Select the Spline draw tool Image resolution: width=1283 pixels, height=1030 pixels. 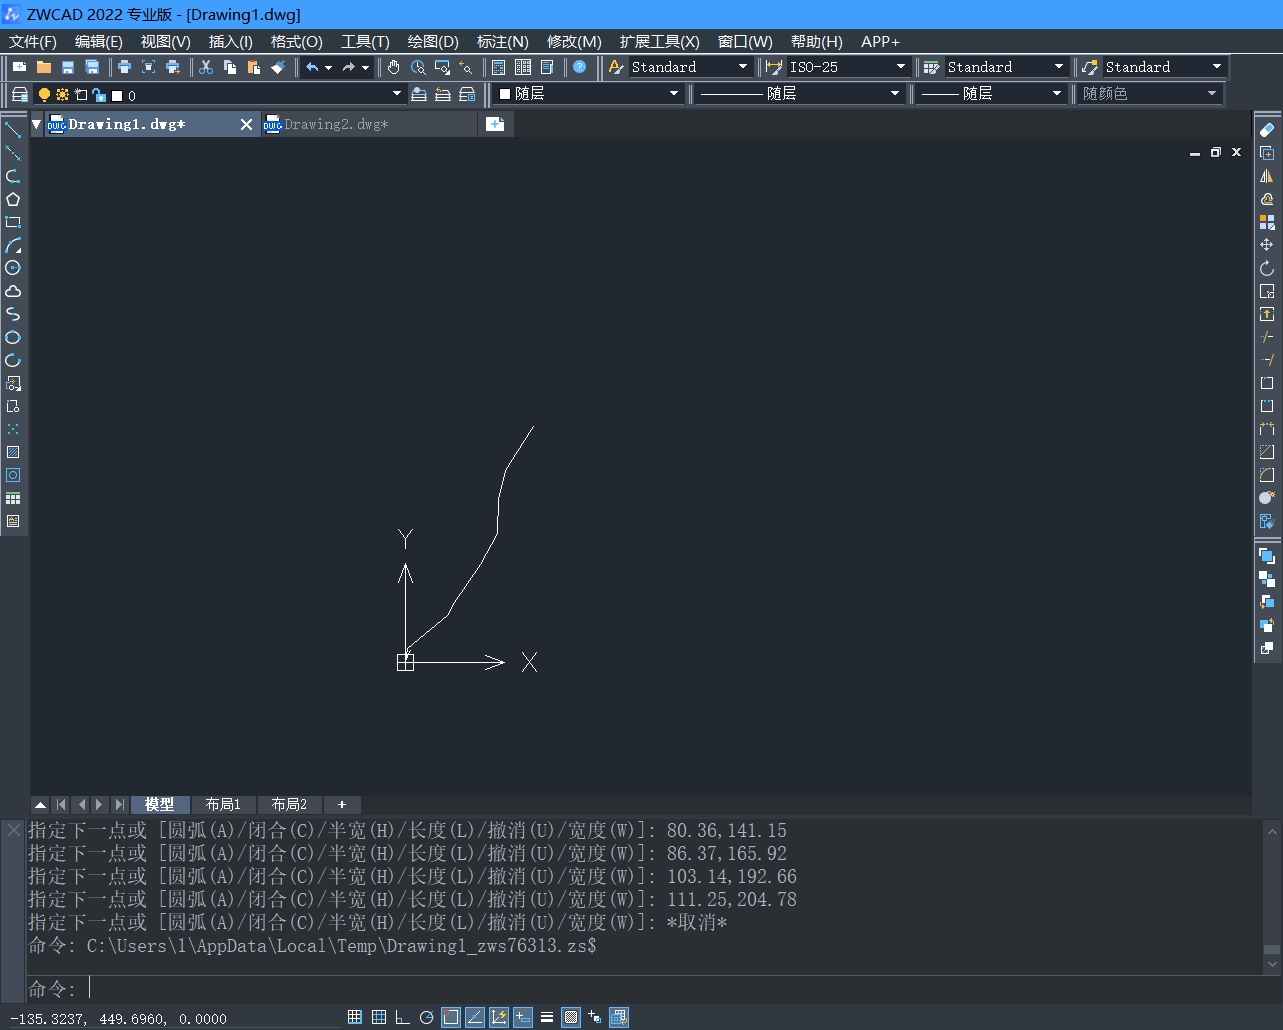tap(13, 314)
